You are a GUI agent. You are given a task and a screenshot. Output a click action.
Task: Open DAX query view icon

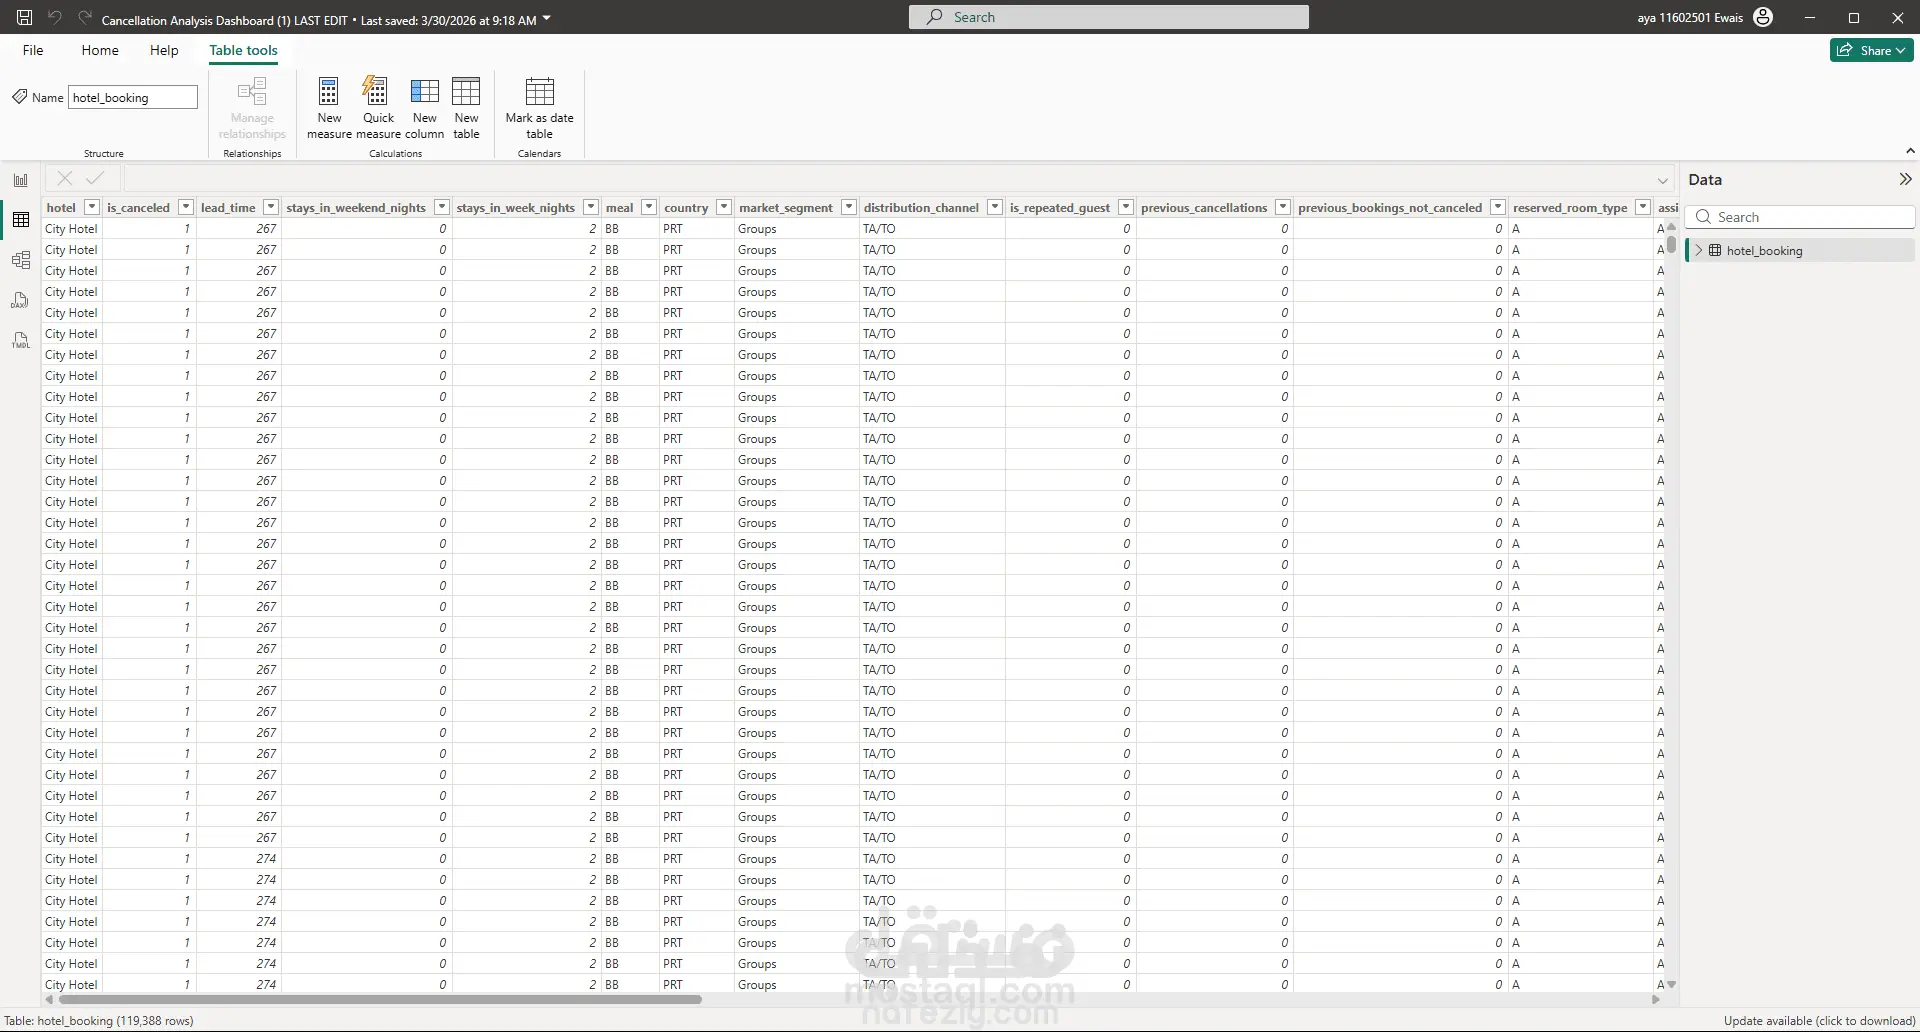21,300
